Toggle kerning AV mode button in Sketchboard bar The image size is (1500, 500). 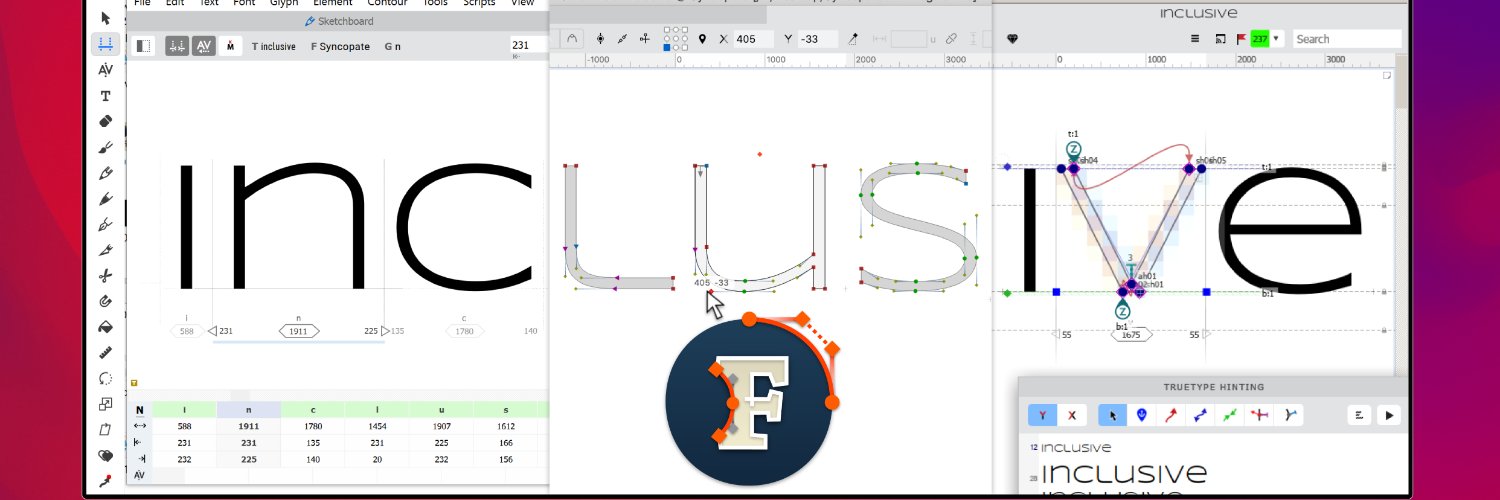point(204,46)
